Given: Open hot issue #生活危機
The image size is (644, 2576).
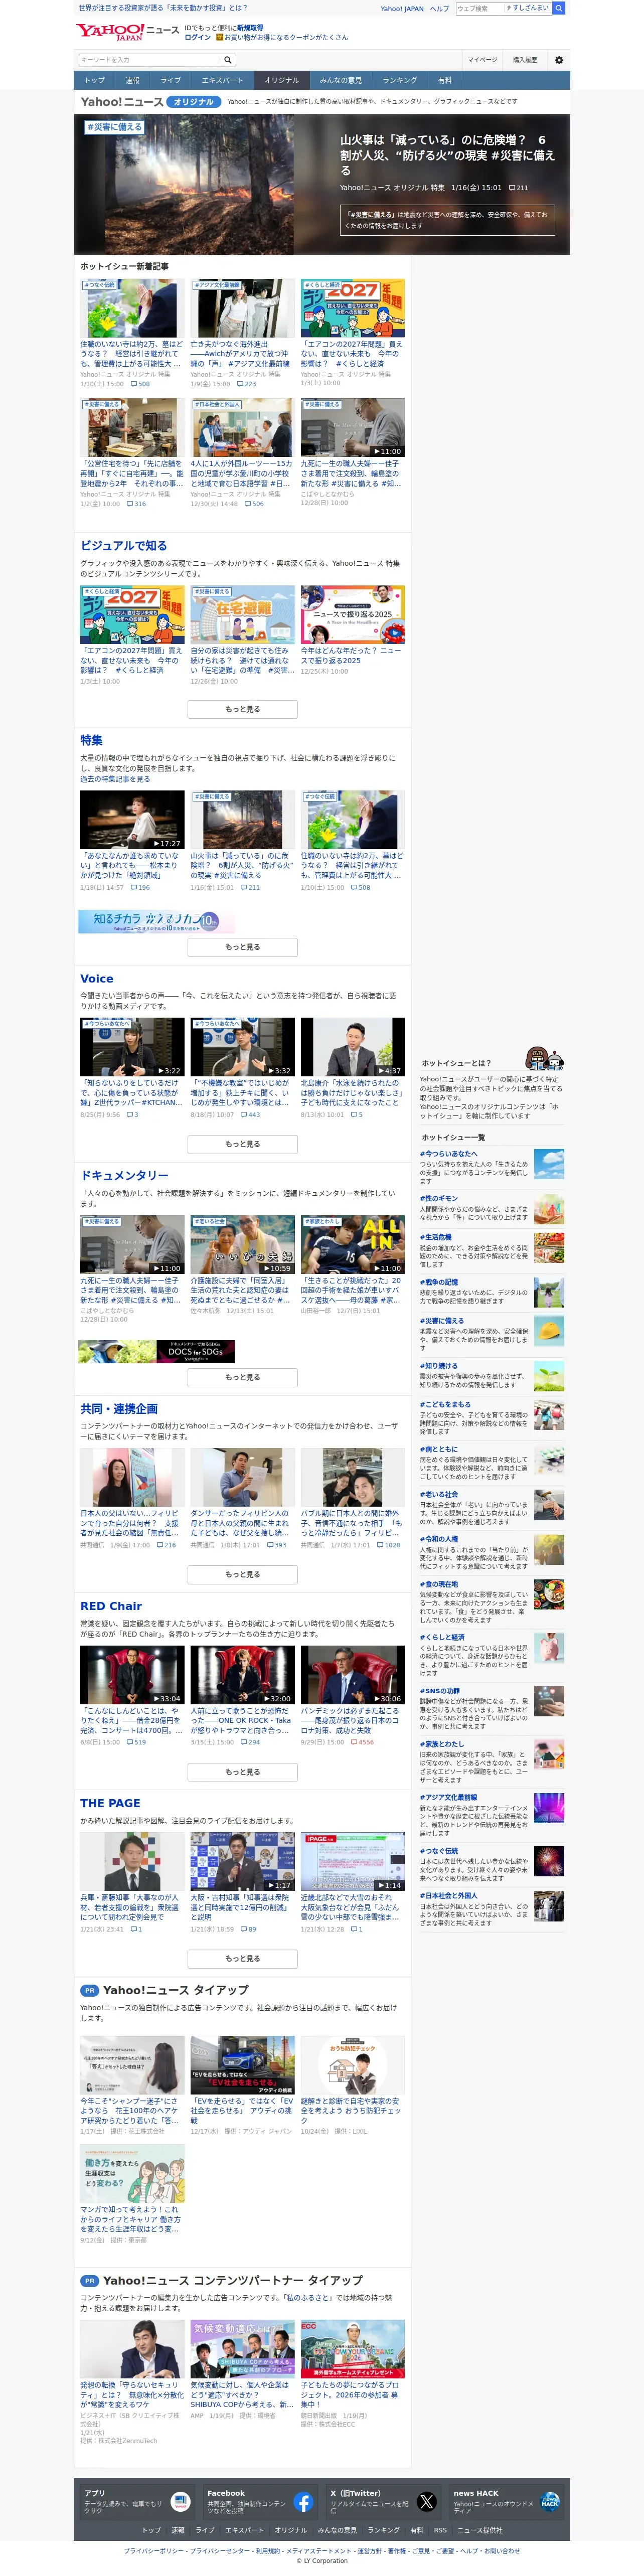Looking at the screenshot, I should point(436,1237).
